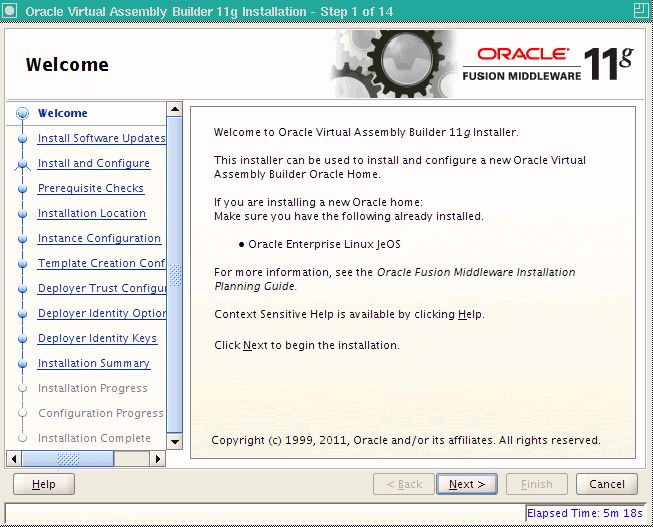Click the Installation Location step bullet
The width and height of the screenshot is (653, 527).
click(x=22, y=214)
